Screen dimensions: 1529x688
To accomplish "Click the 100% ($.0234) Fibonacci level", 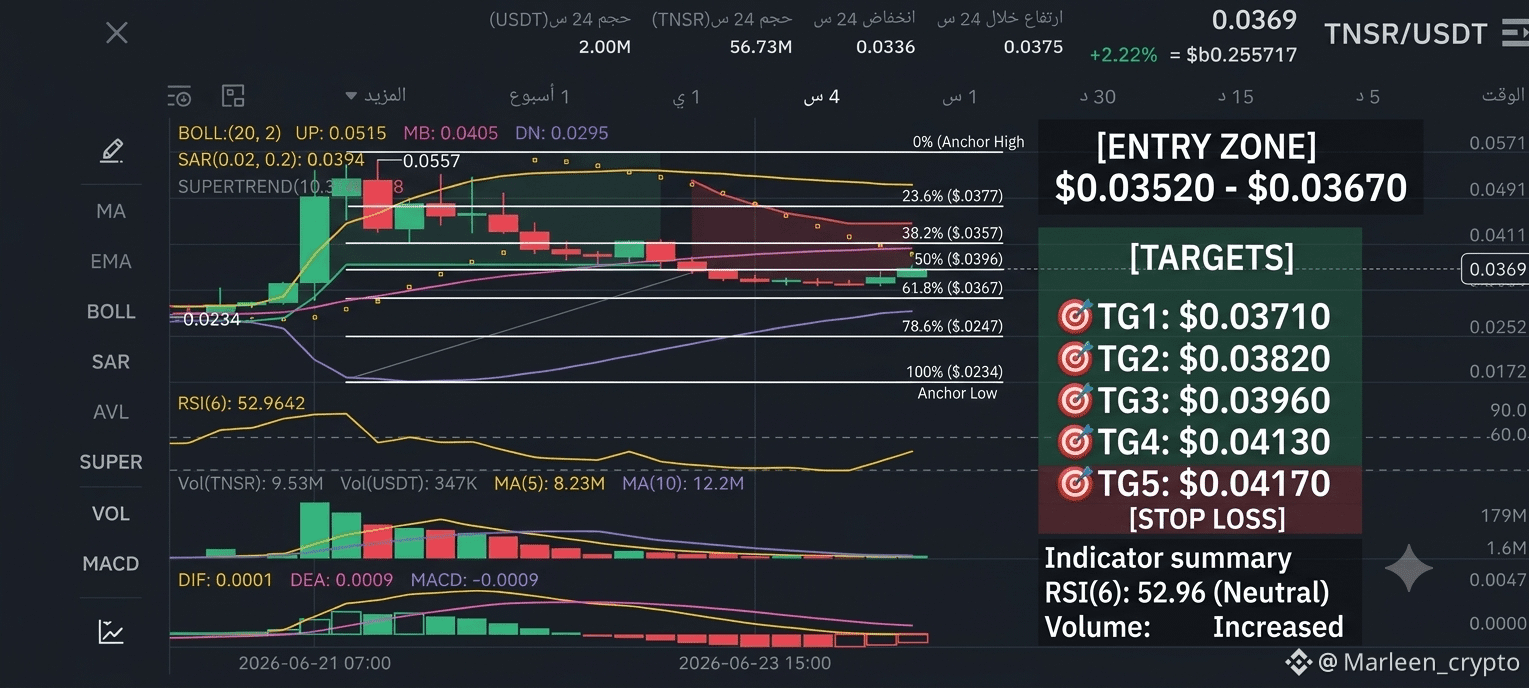I will (x=954, y=371).
